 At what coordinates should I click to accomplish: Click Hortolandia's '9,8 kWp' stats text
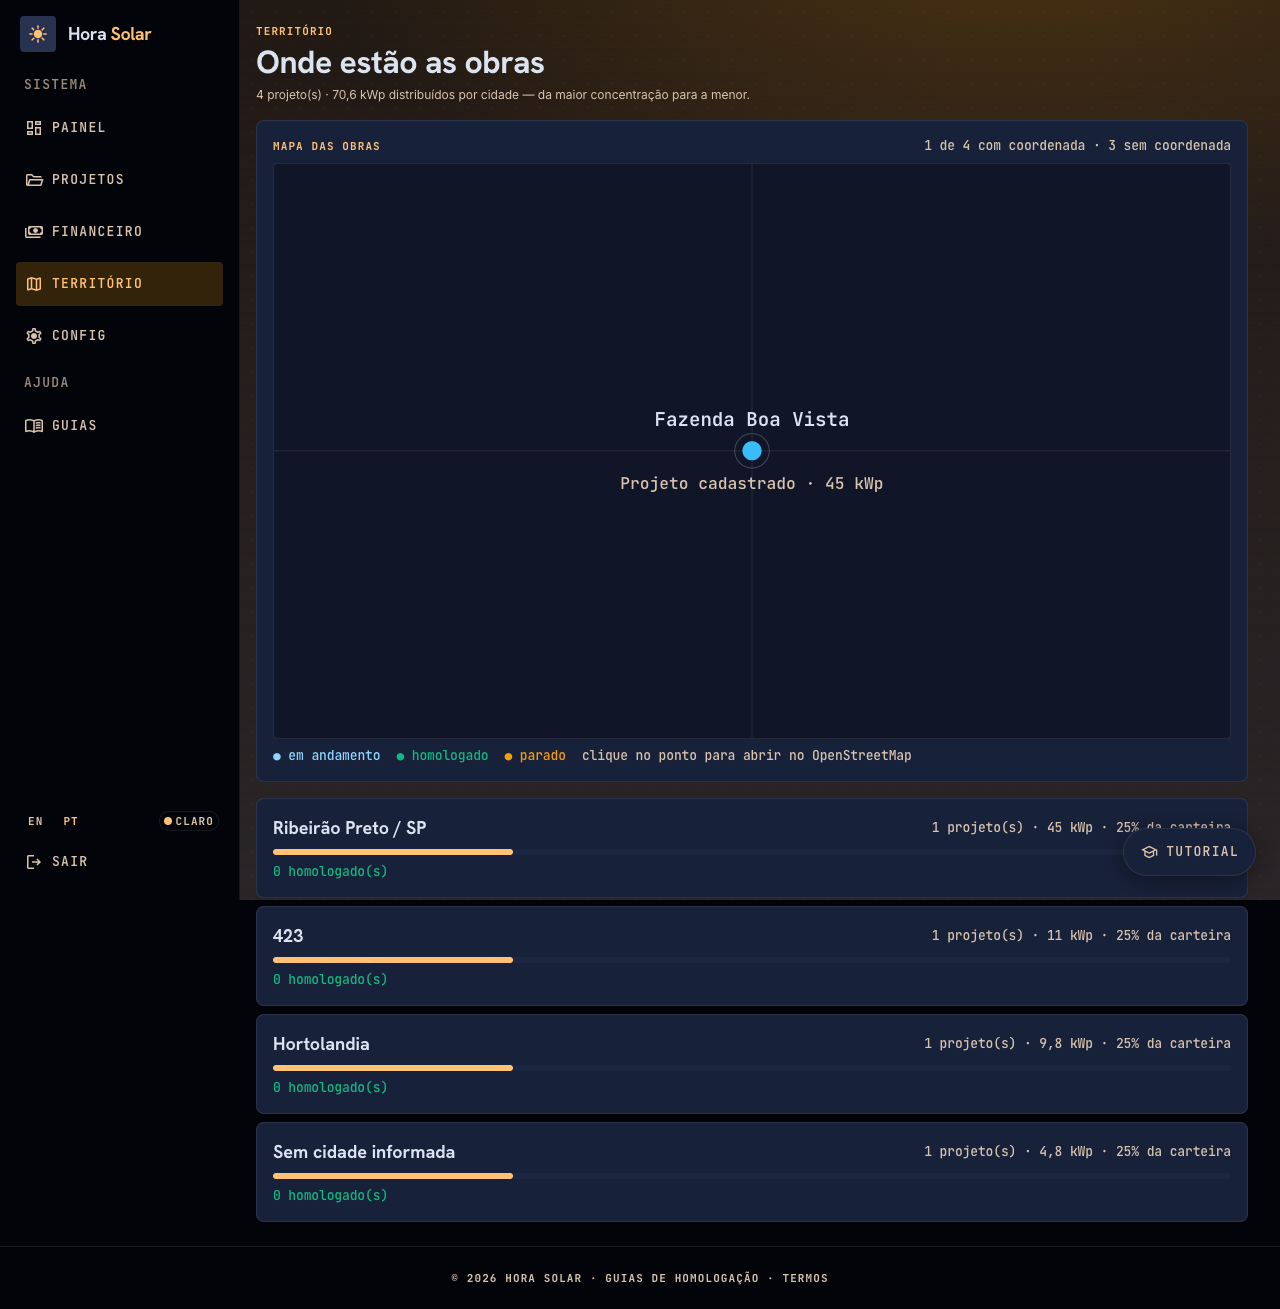(x=1077, y=1044)
